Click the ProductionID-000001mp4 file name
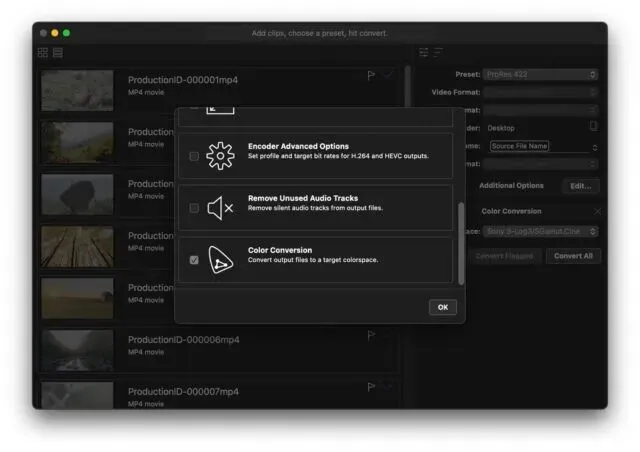This screenshot has width=640, height=452. tap(183, 80)
